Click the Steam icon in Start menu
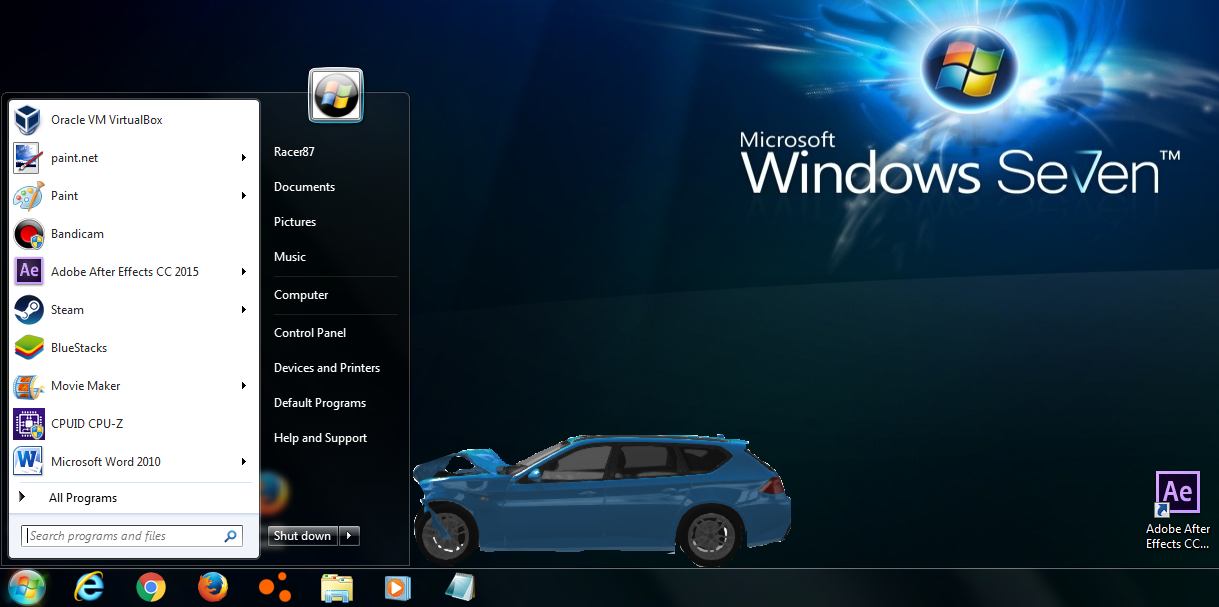Screen dimensions: 1219x607 coord(29,310)
